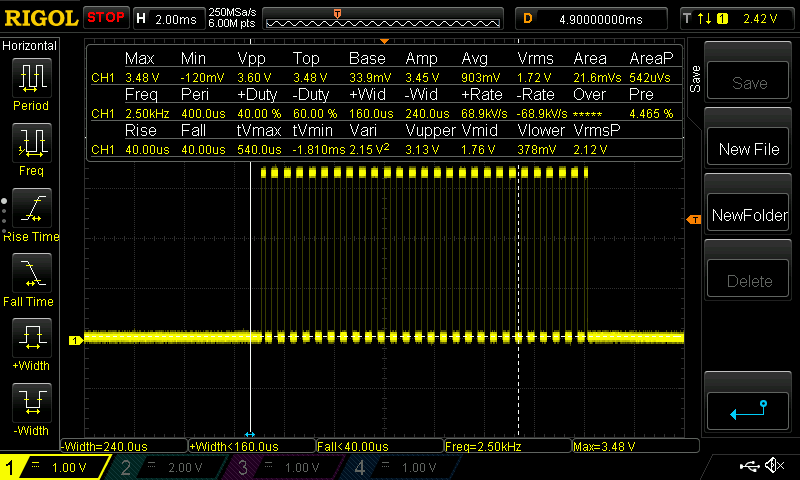Click the Freq=2.50kHz bottom readout
800x480 pixels.
coord(508,446)
